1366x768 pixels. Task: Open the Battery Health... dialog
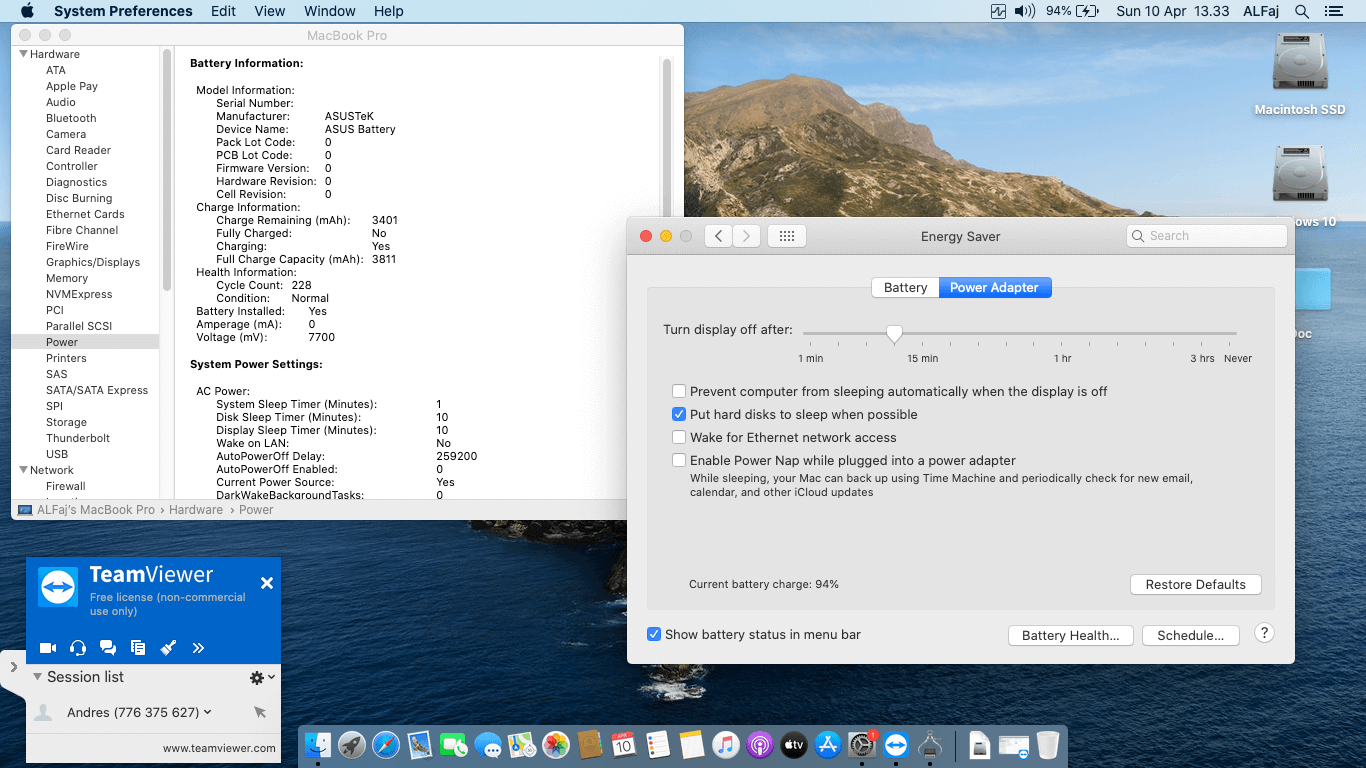pyautogui.click(x=1070, y=635)
